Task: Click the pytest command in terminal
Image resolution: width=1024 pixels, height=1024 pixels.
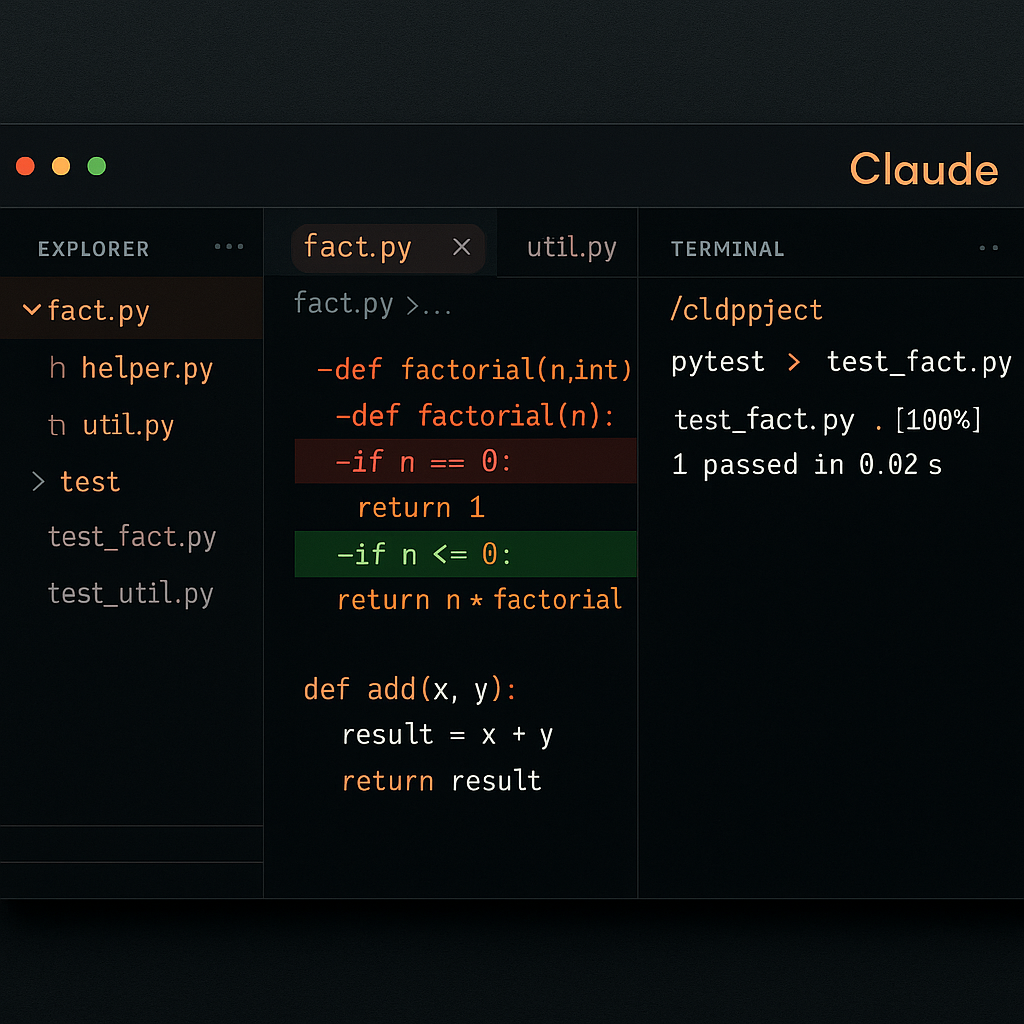Action: click(x=718, y=362)
